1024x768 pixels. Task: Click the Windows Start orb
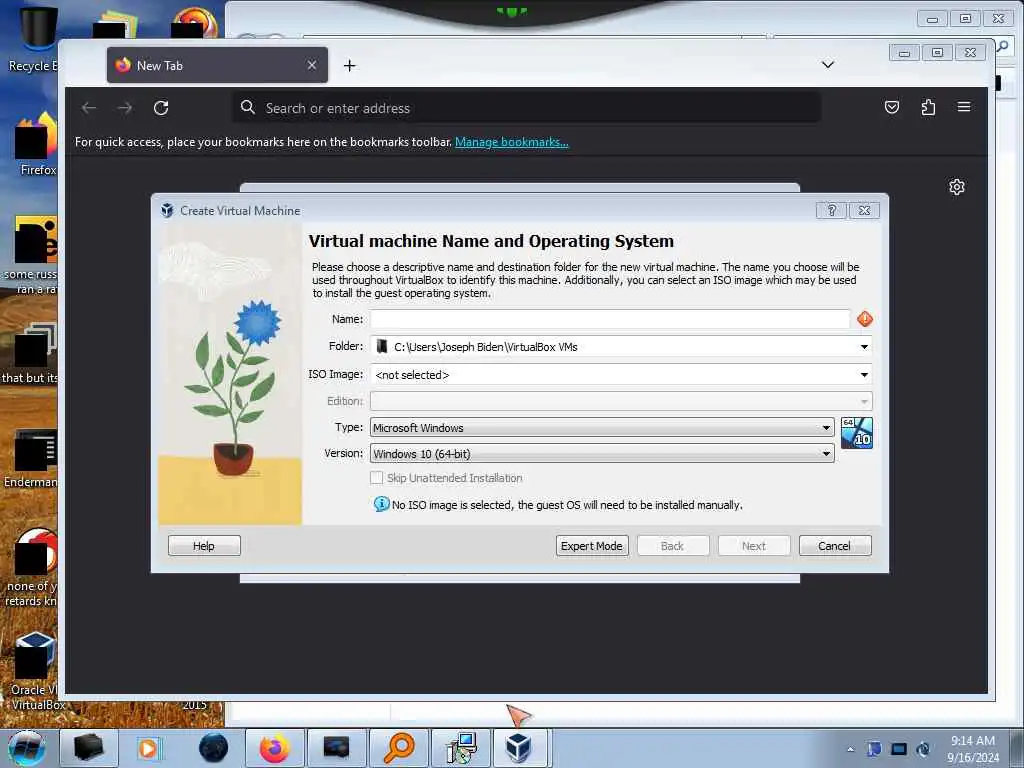coord(27,748)
